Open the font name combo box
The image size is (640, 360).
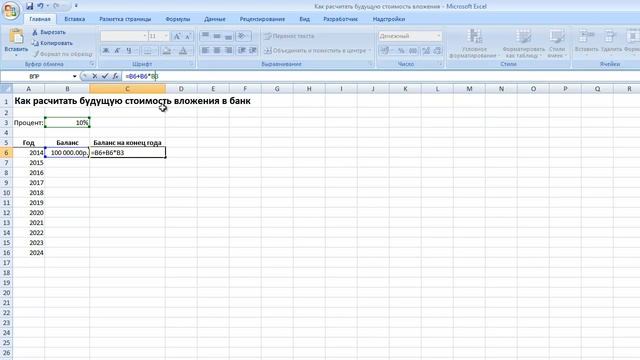124,36
